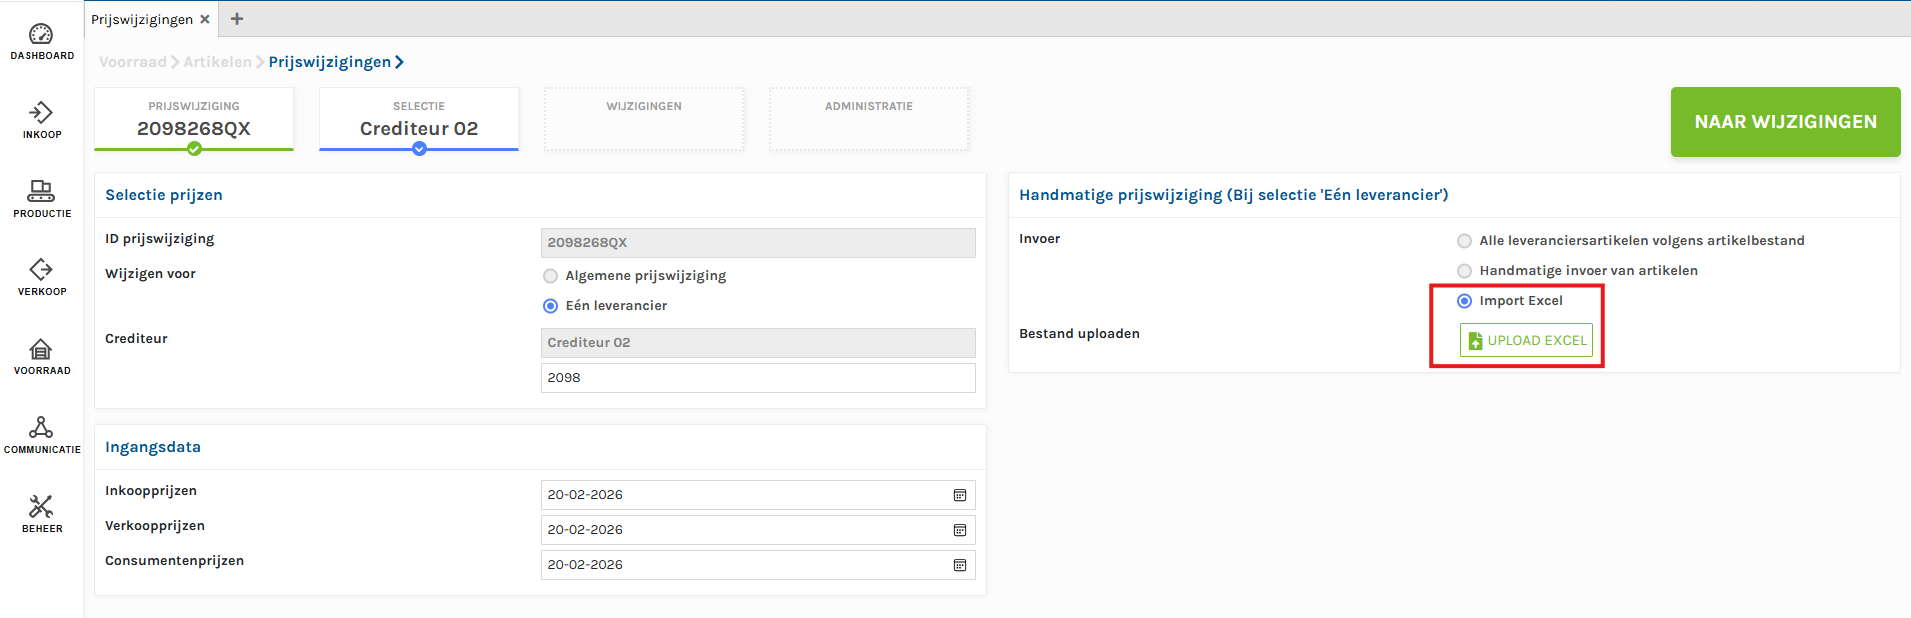Click the Communicatie sidebar icon
This screenshot has width=1911, height=618.
tap(41, 428)
